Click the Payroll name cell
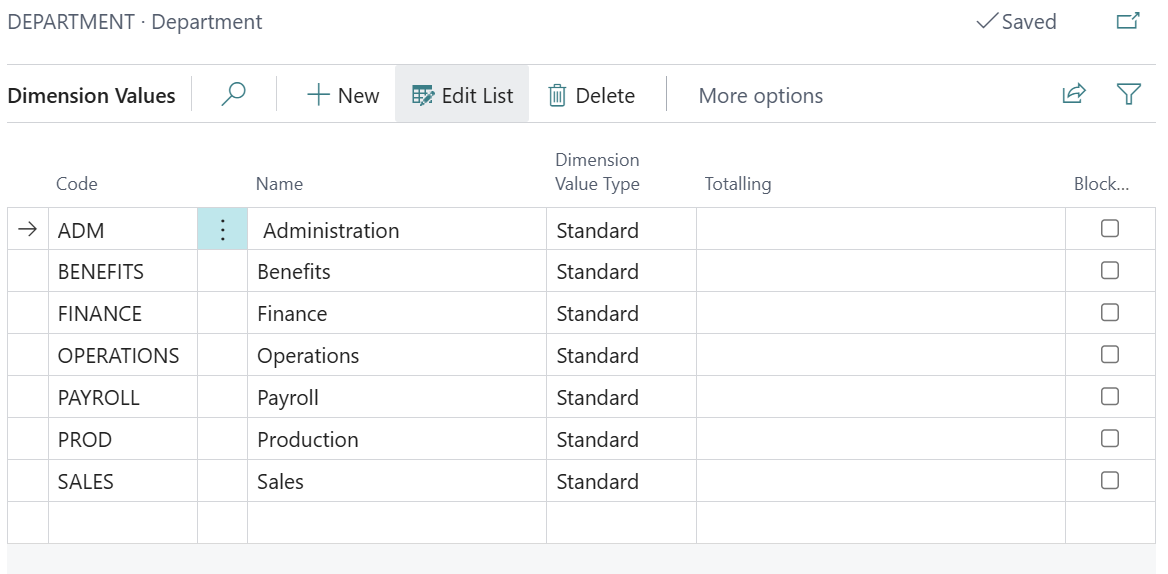The width and height of the screenshot is (1168, 574). coord(397,397)
